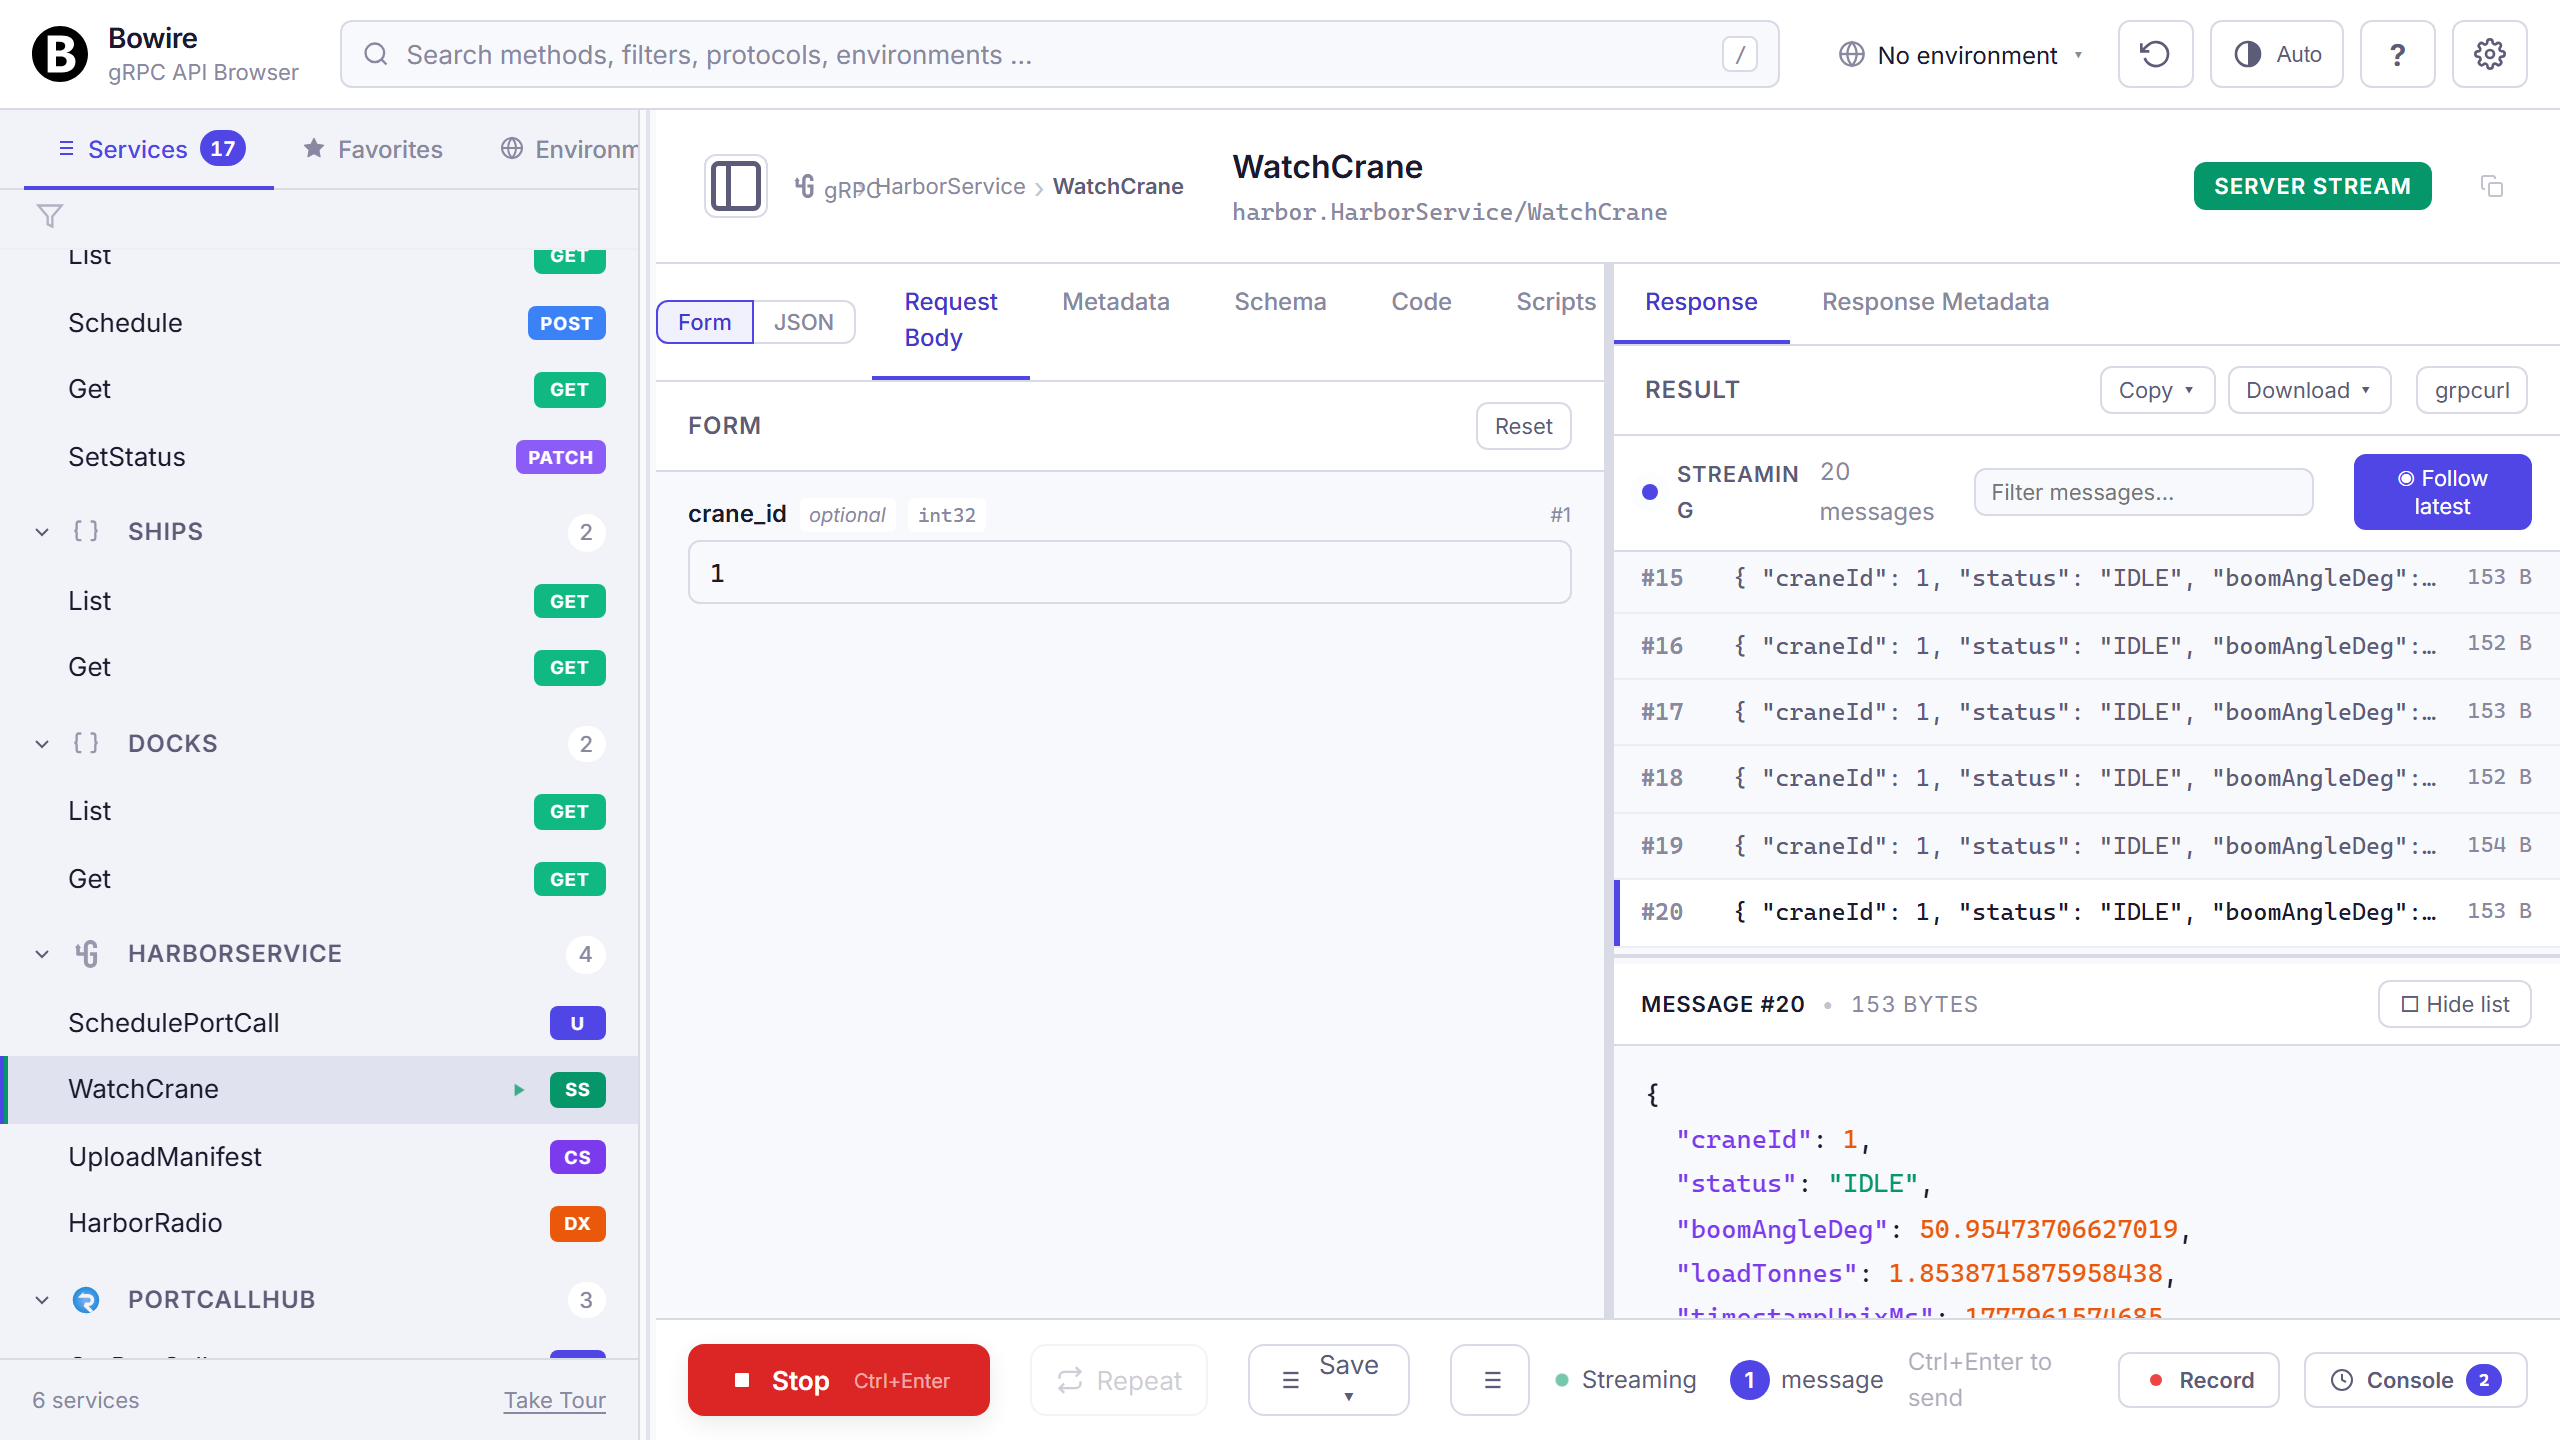Stop the streaming request

pyautogui.click(x=839, y=1380)
